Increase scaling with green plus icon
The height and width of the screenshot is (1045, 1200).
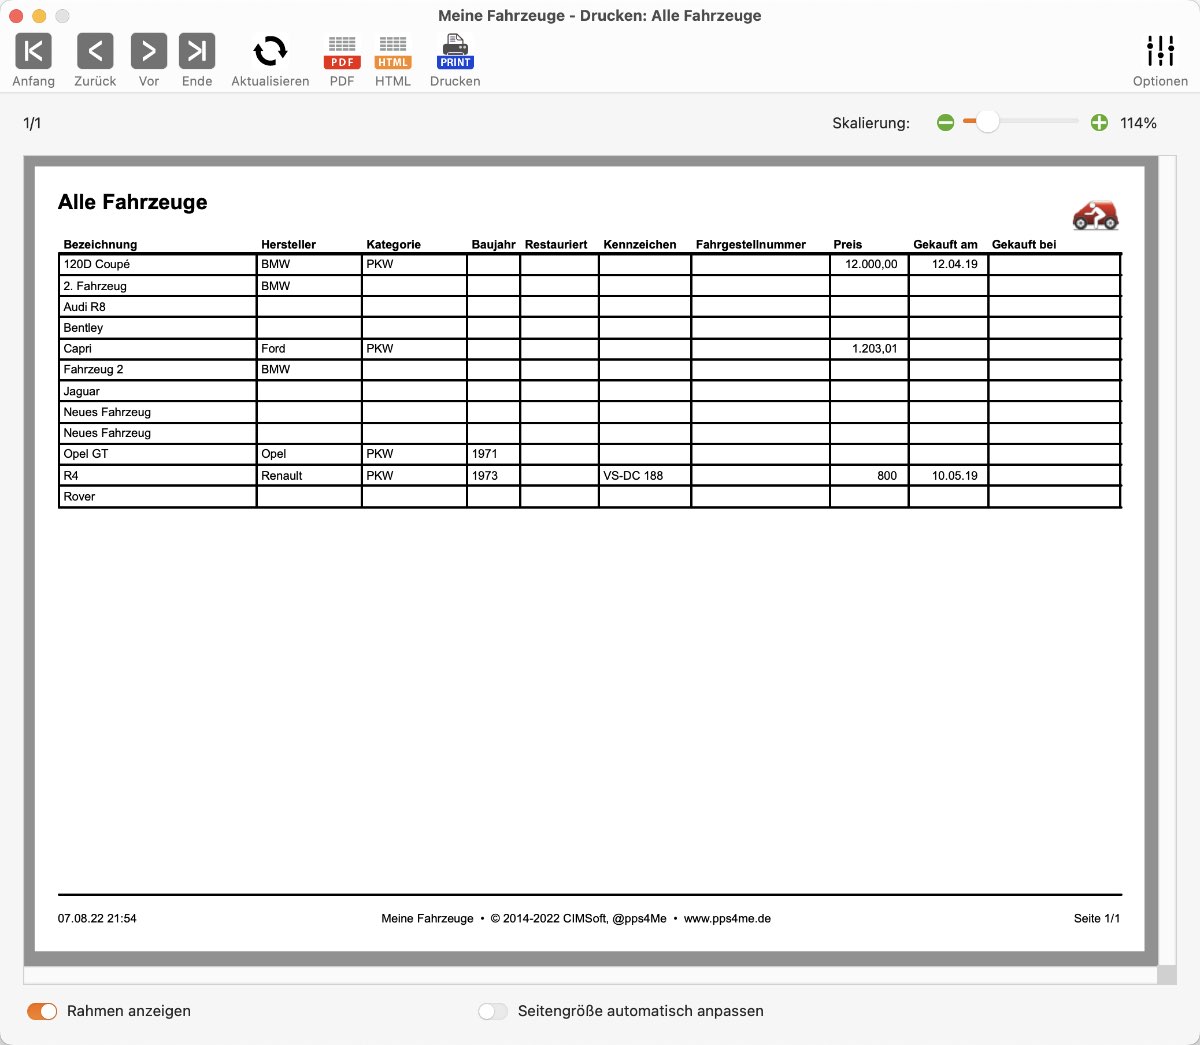click(1099, 122)
